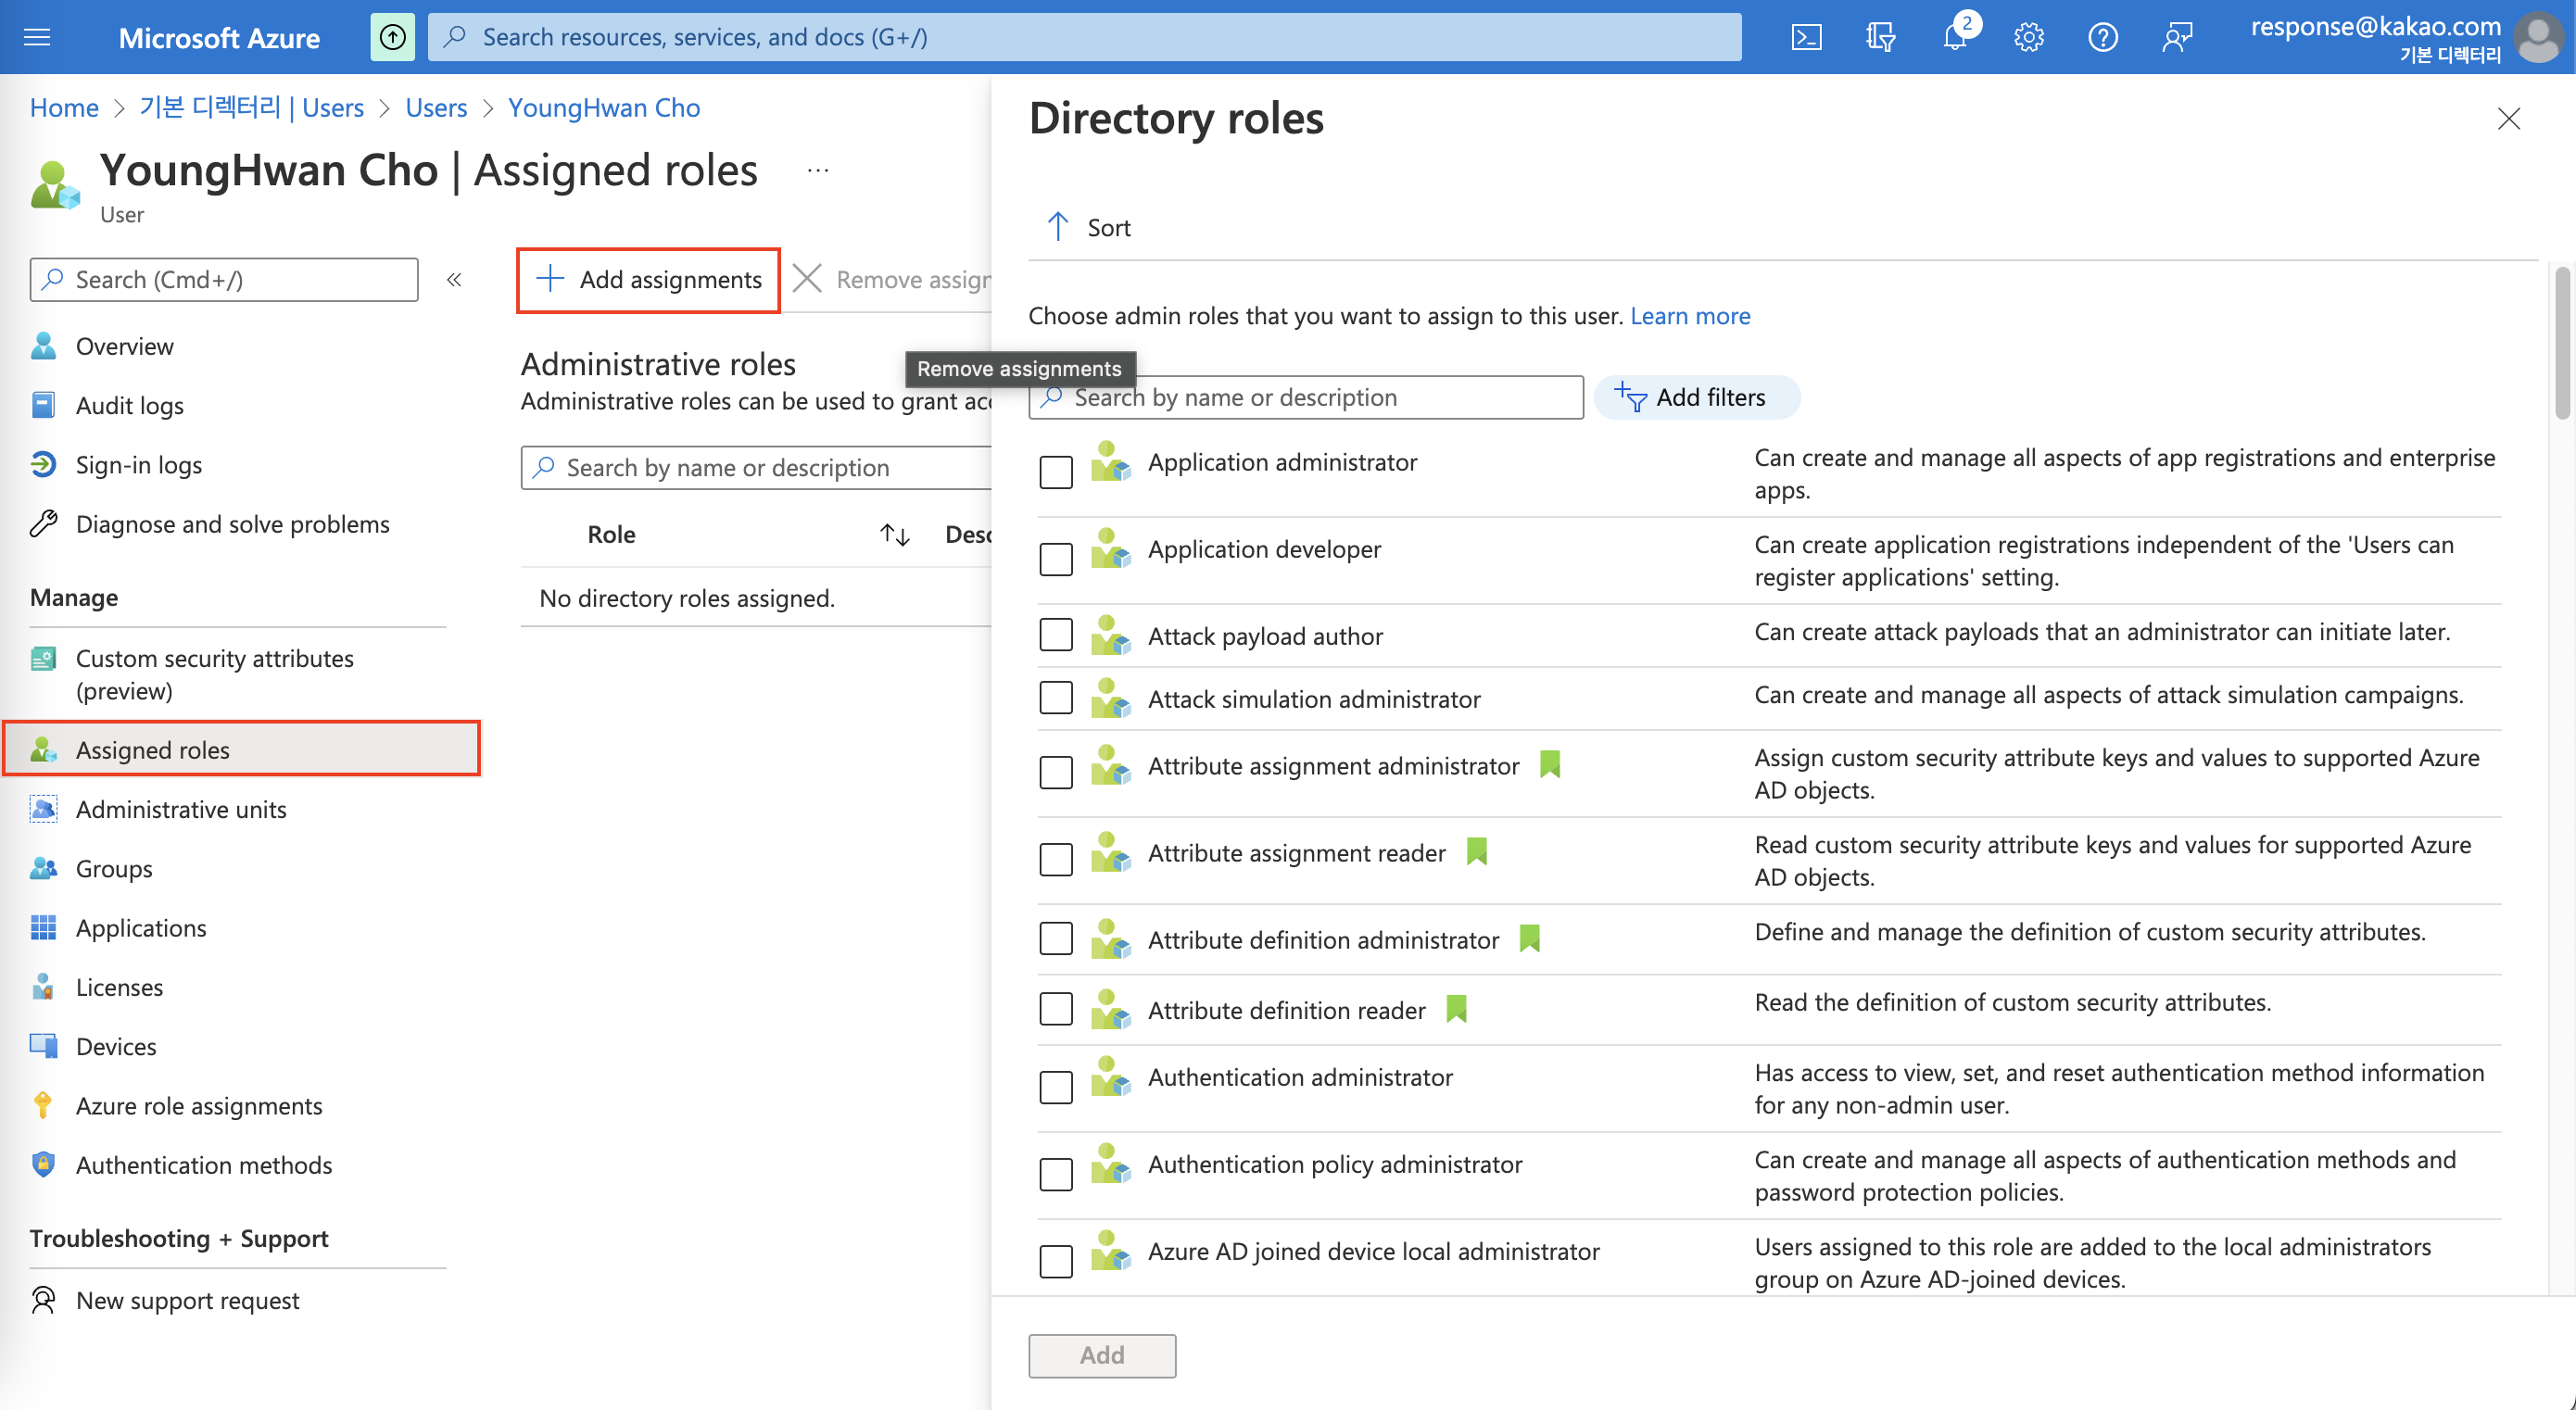This screenshot has height=1410, width=2576.
Task: Collapse the left menu with double chevron
Action: (x=454, y=279)
